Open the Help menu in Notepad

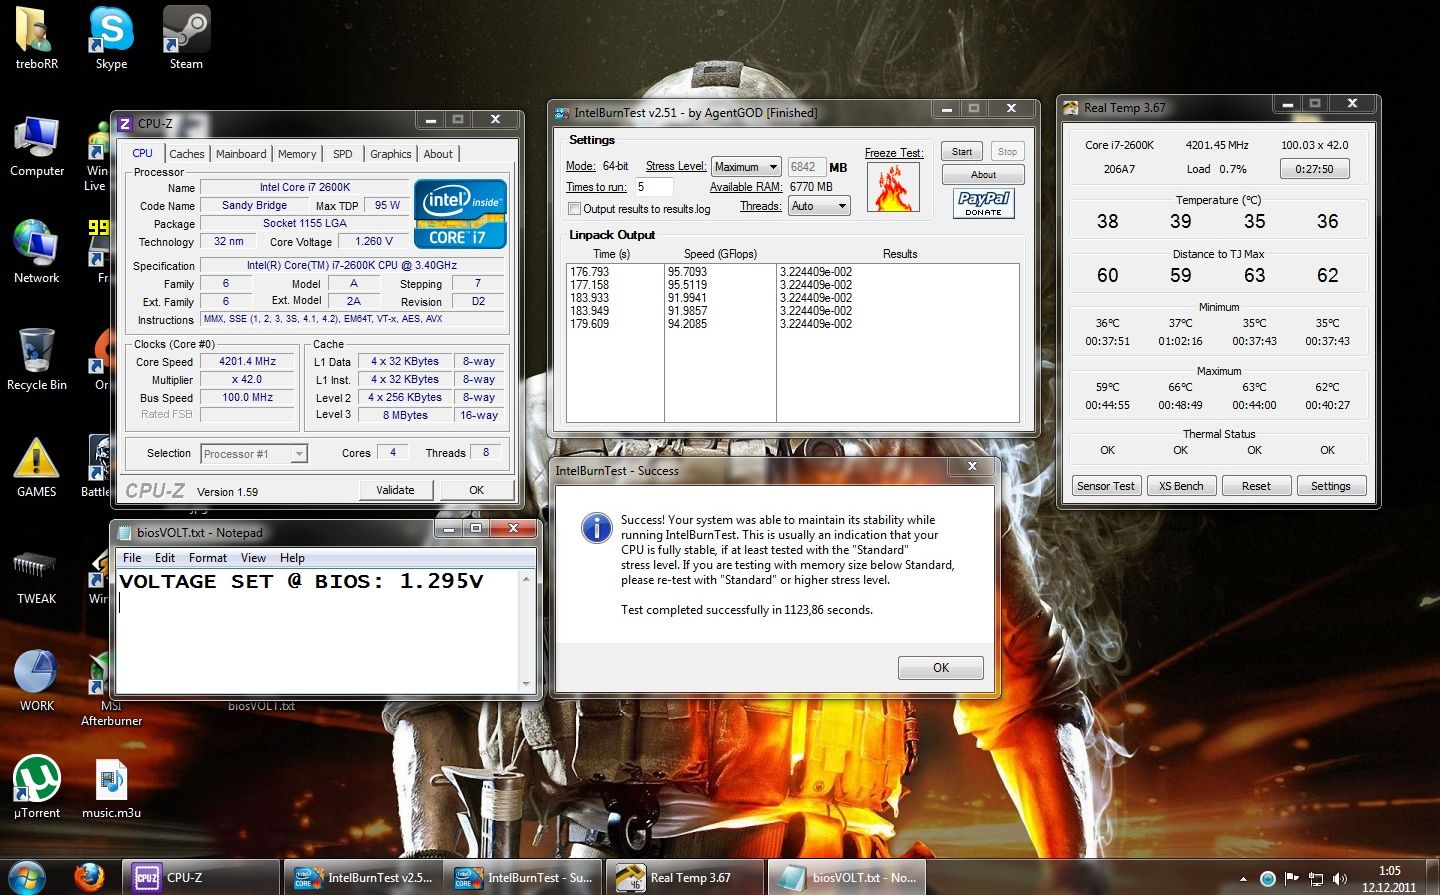coord(292,558)
